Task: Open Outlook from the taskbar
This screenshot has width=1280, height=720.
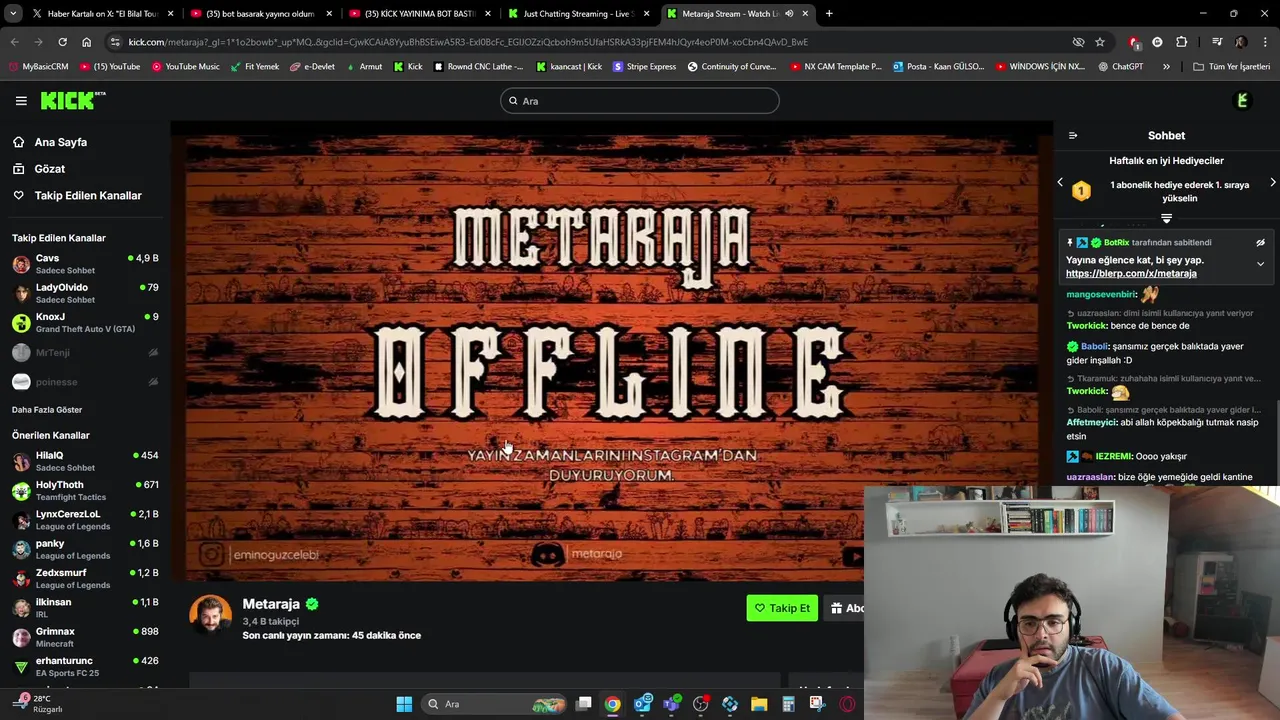Action: click(642, 704)
